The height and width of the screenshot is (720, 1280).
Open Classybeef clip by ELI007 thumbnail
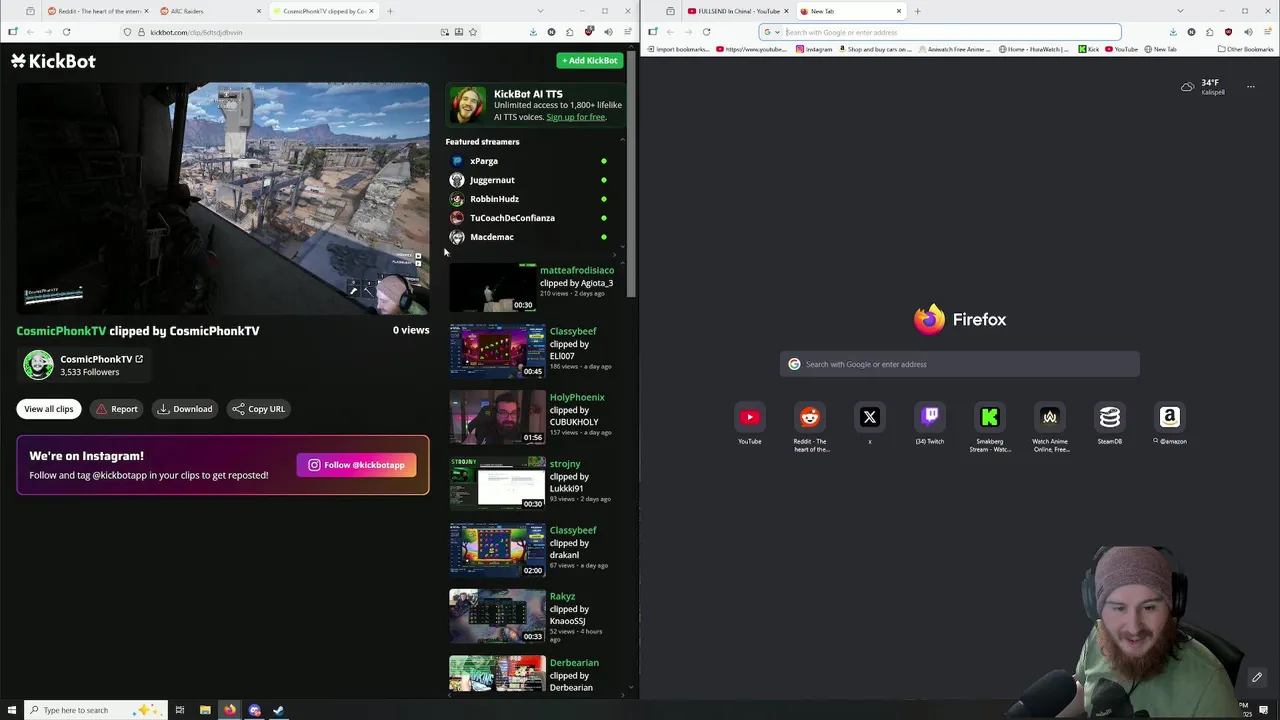(497, 352)
